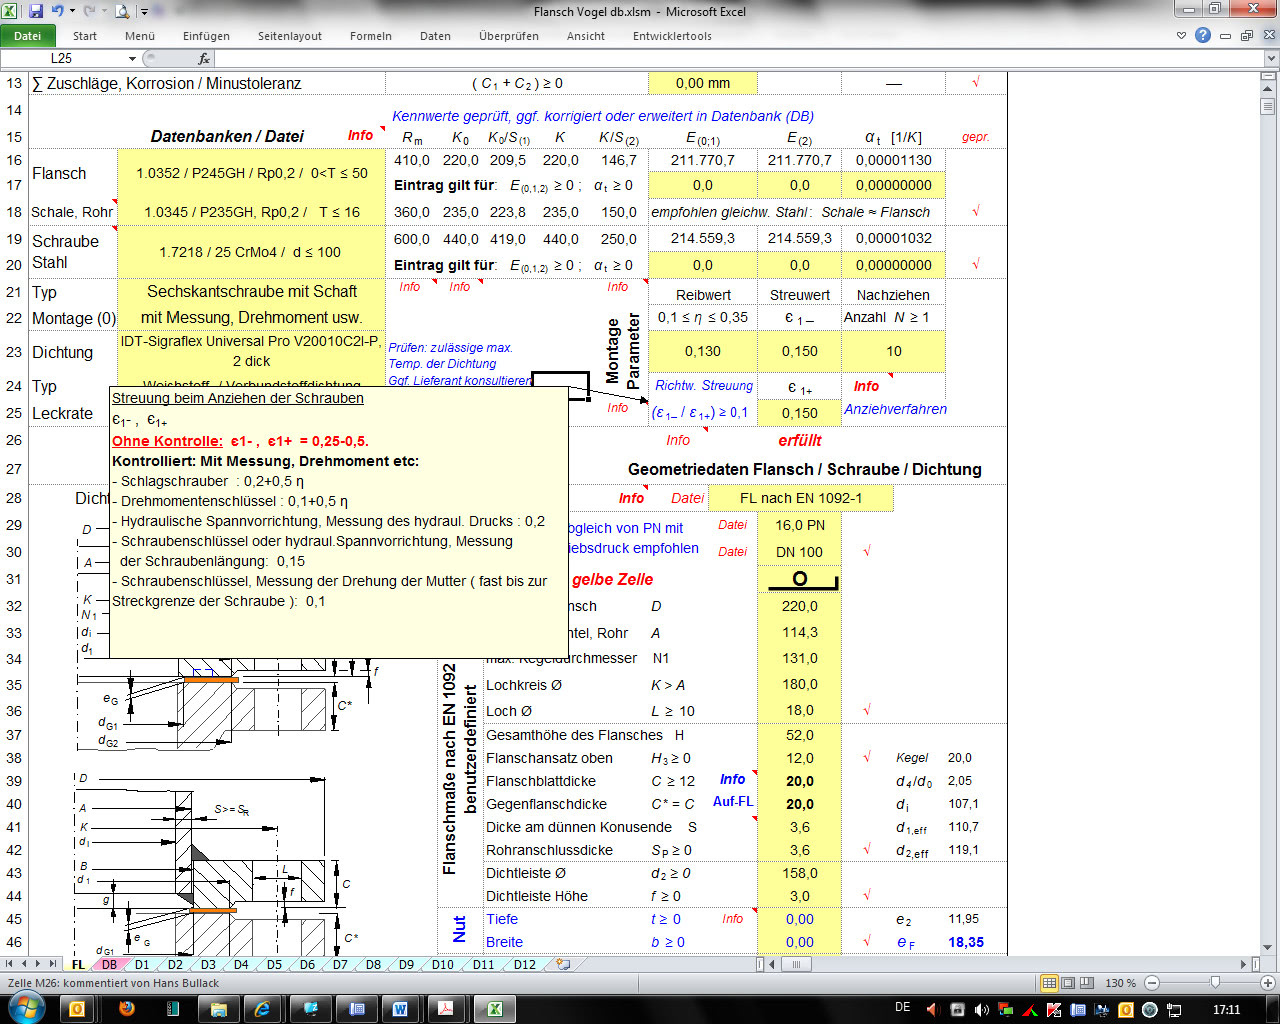Viewport: 1280px width, 1024px height.
Task: Click the Datei file button
Action: [x=27, y=36]
